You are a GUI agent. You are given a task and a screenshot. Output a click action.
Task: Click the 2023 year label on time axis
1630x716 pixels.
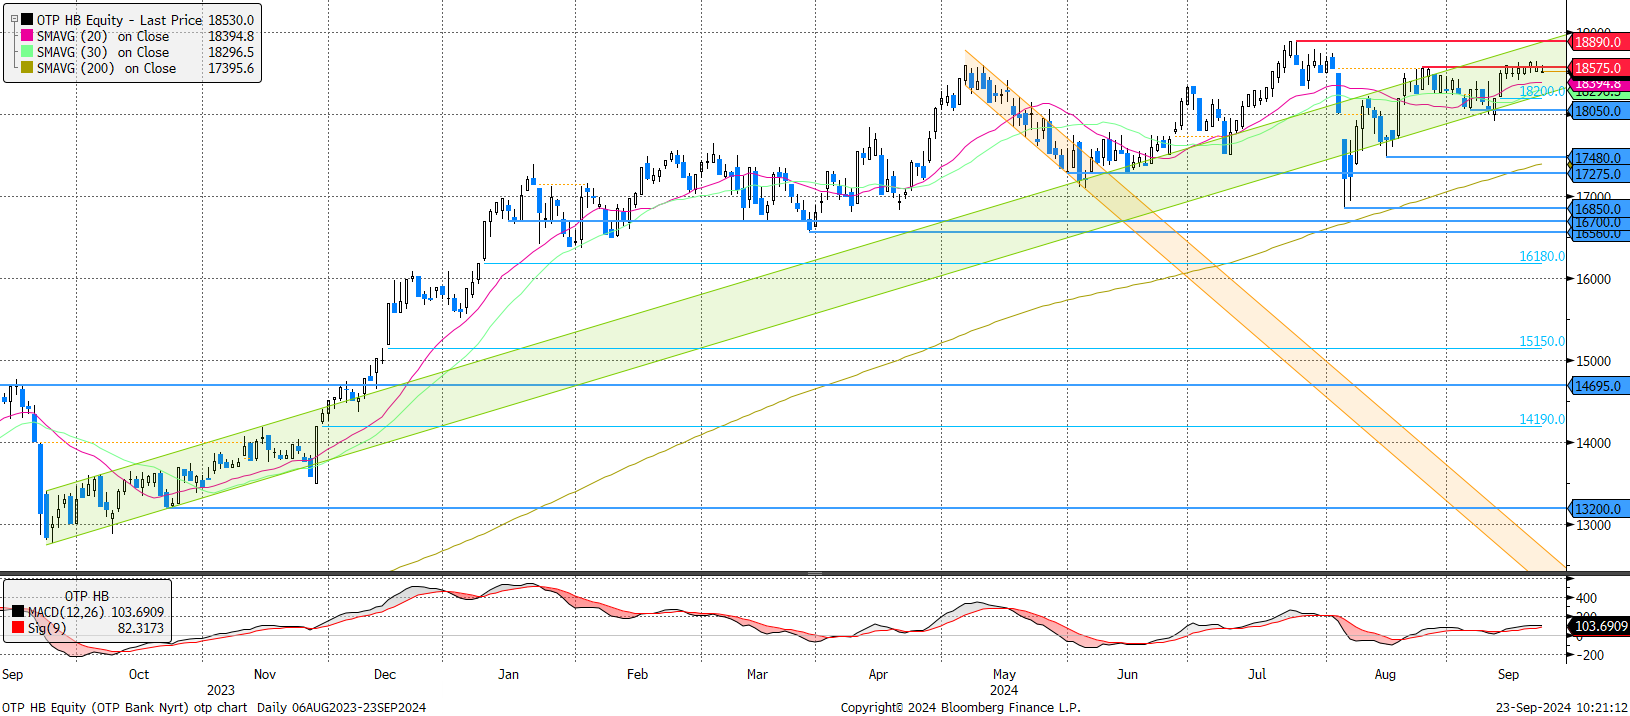click(x=221, y=690)
